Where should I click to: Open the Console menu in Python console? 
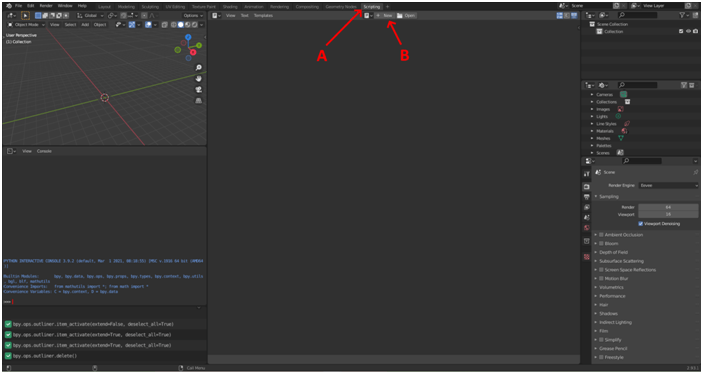44,151
